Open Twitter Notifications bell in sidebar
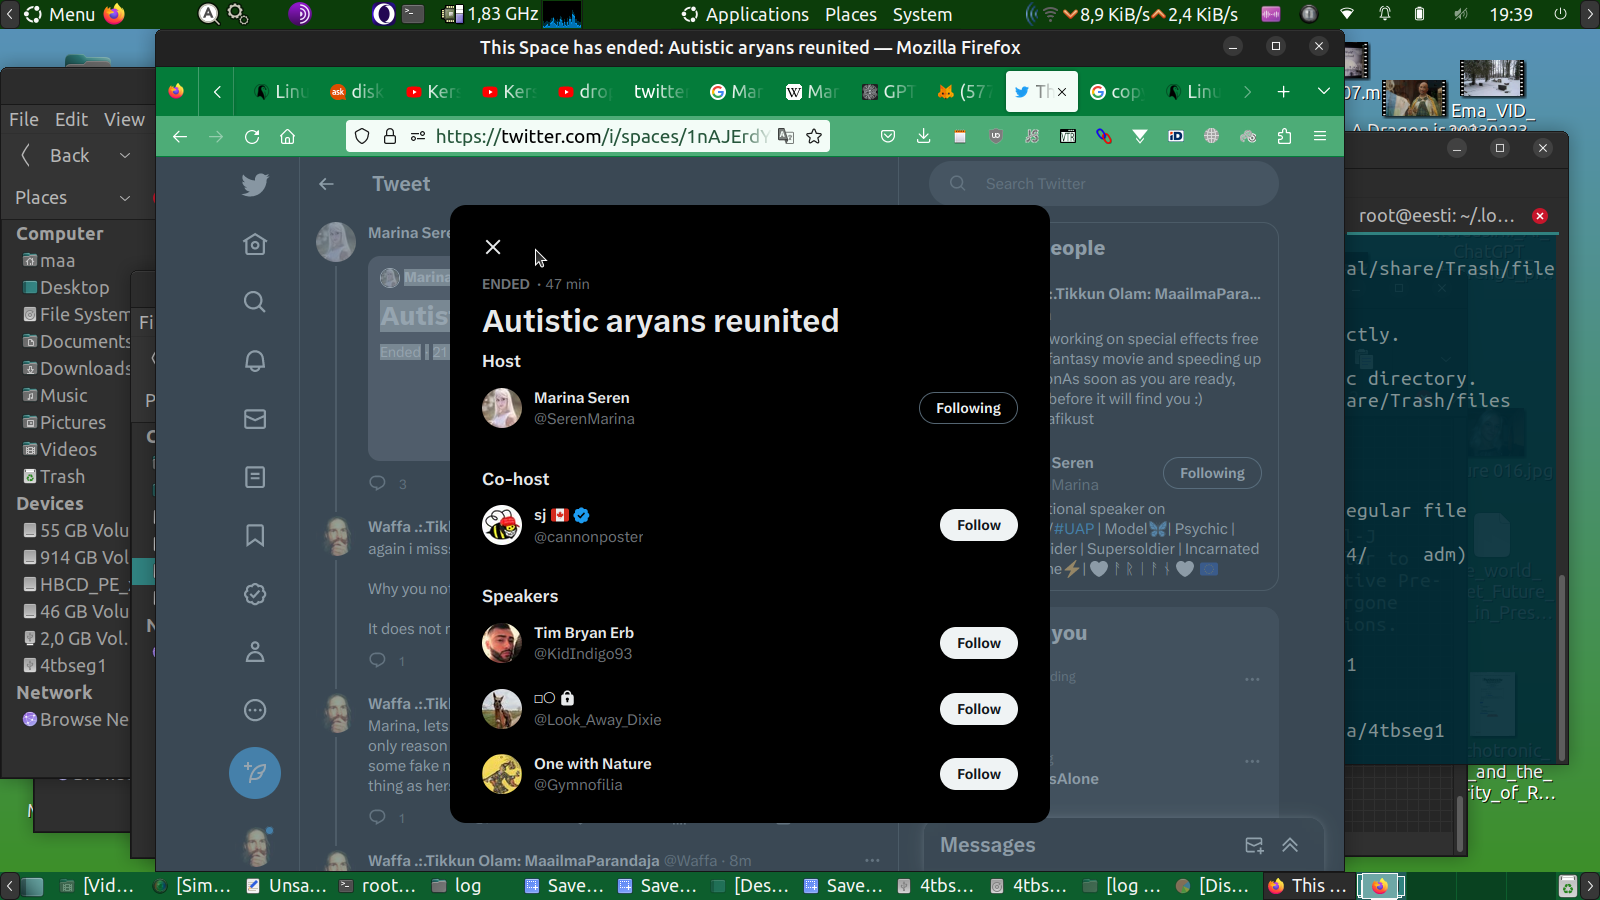 [x=255, y=361]
